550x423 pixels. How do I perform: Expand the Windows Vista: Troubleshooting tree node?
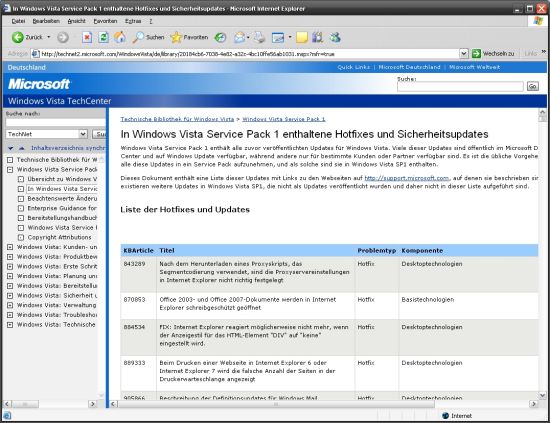(10, 315)
